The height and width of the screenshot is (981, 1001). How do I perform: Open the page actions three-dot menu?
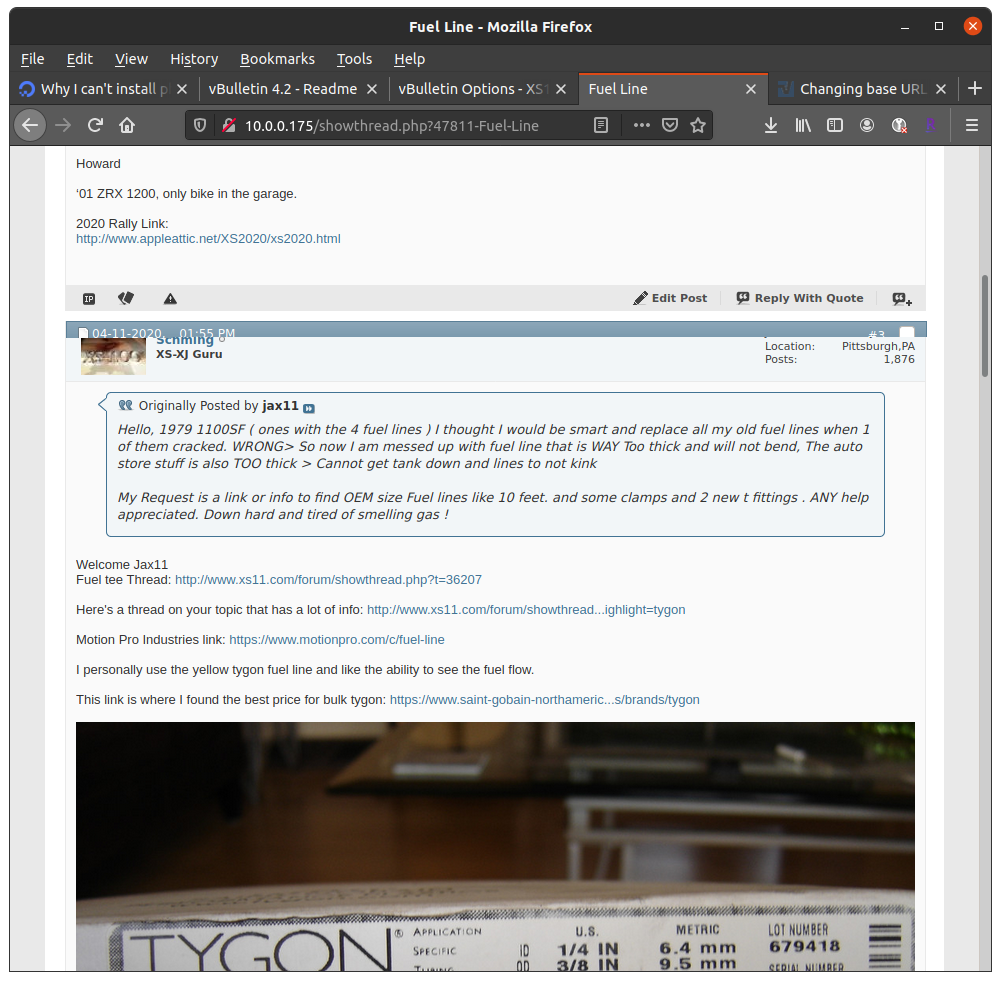(642, 125)
